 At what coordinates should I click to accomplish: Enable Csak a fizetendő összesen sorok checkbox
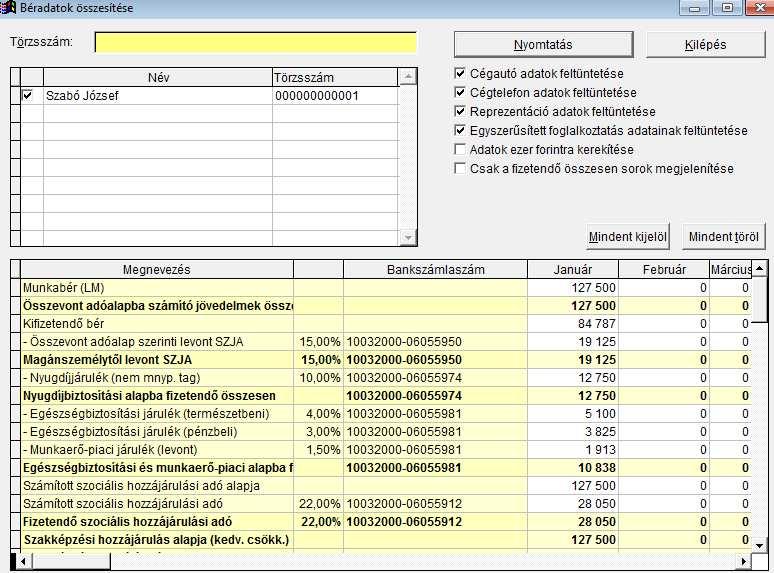point(460,168)
